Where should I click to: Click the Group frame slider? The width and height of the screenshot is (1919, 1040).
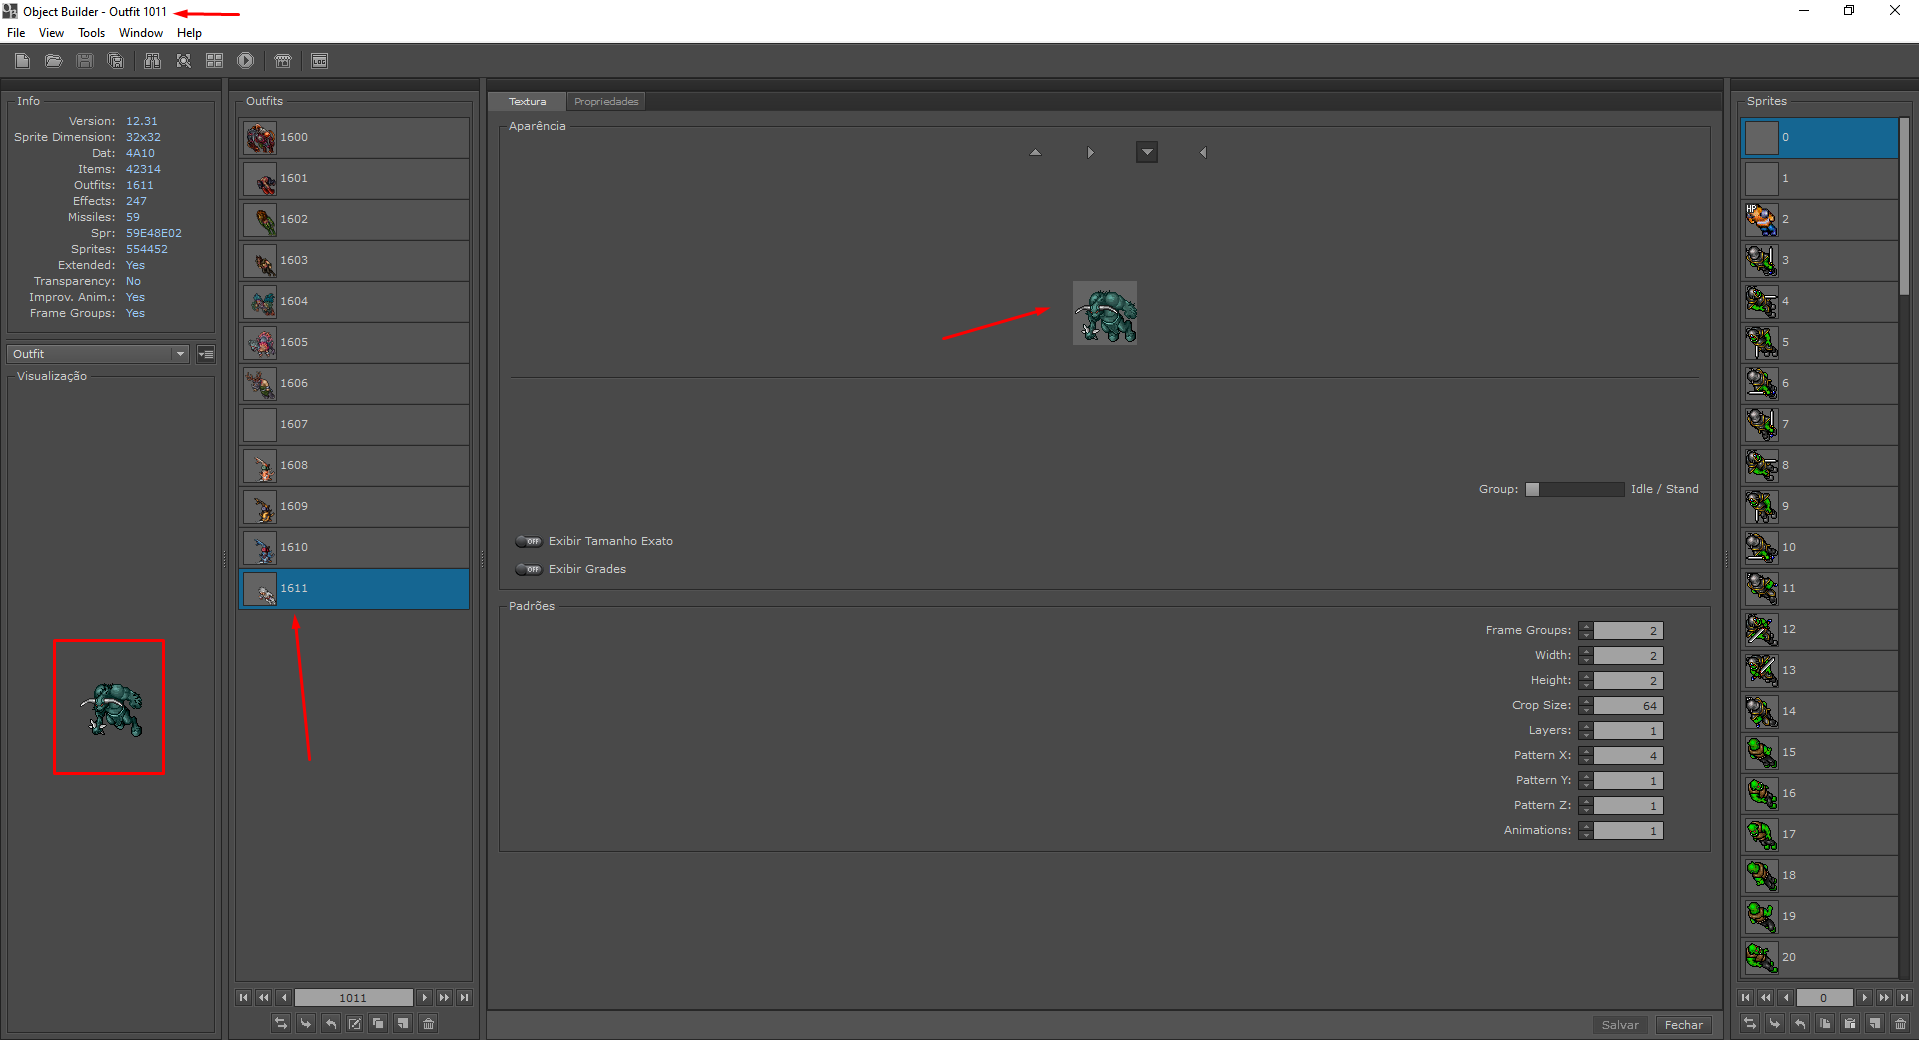pos(1575,489)
